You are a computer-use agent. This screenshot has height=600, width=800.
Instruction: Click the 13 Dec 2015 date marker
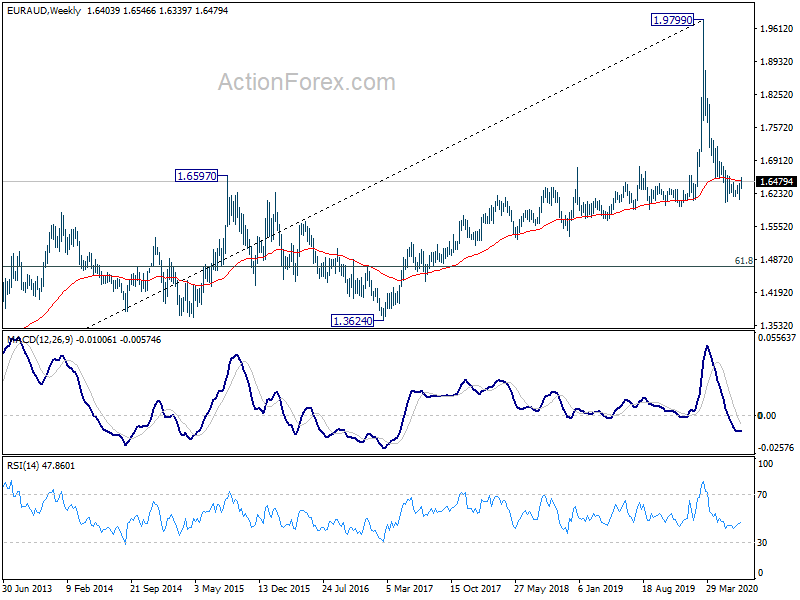284,588
